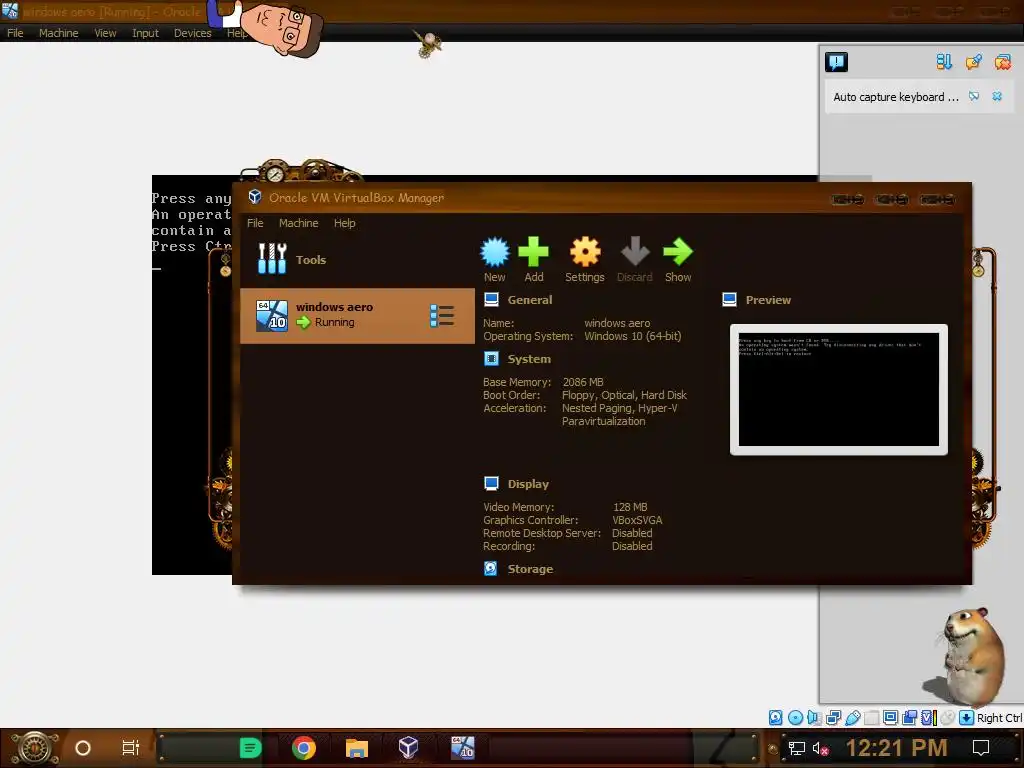1024x768 pixels.
Task: Open File menu of running VM window
Action: tap(15, 33)
